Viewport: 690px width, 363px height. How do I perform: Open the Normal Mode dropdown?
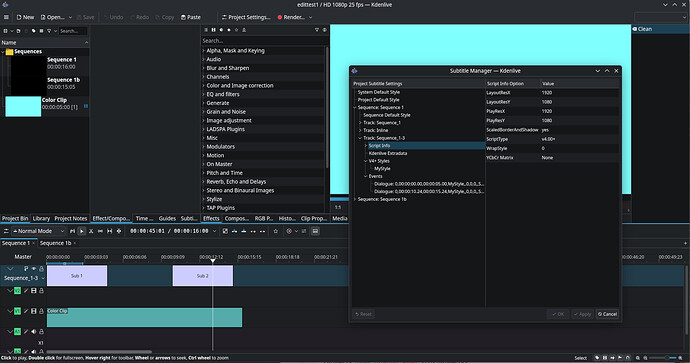(38, 231)
